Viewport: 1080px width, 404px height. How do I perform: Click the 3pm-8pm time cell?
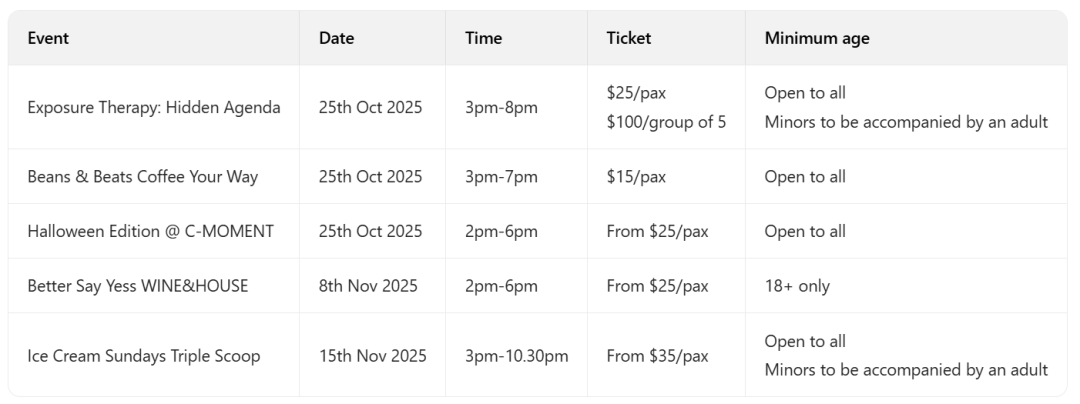(x=501, y=108)
